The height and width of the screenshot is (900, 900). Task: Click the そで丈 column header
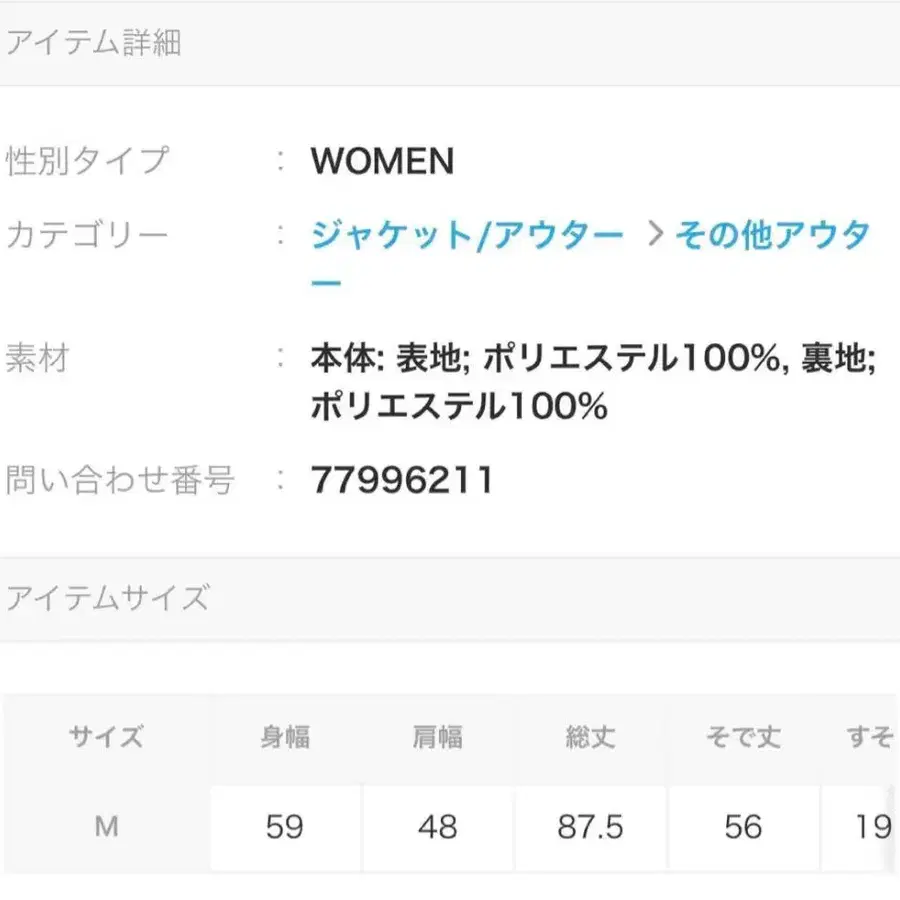pyautogui.click(x=742, y=738)
